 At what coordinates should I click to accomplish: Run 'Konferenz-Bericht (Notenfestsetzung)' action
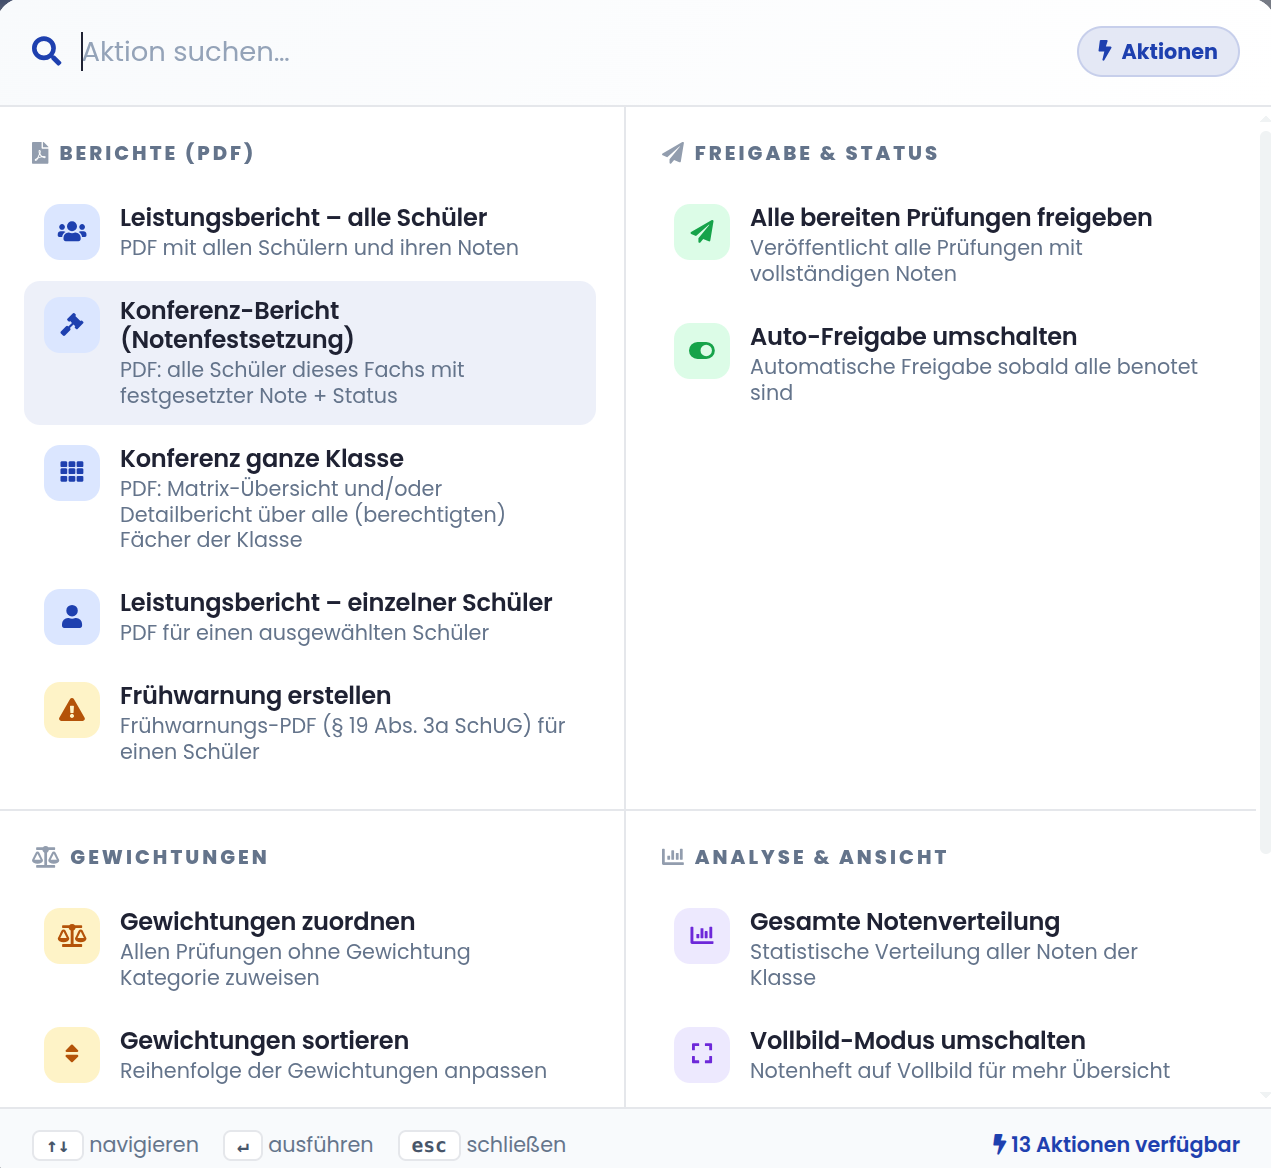pos(310,353)
